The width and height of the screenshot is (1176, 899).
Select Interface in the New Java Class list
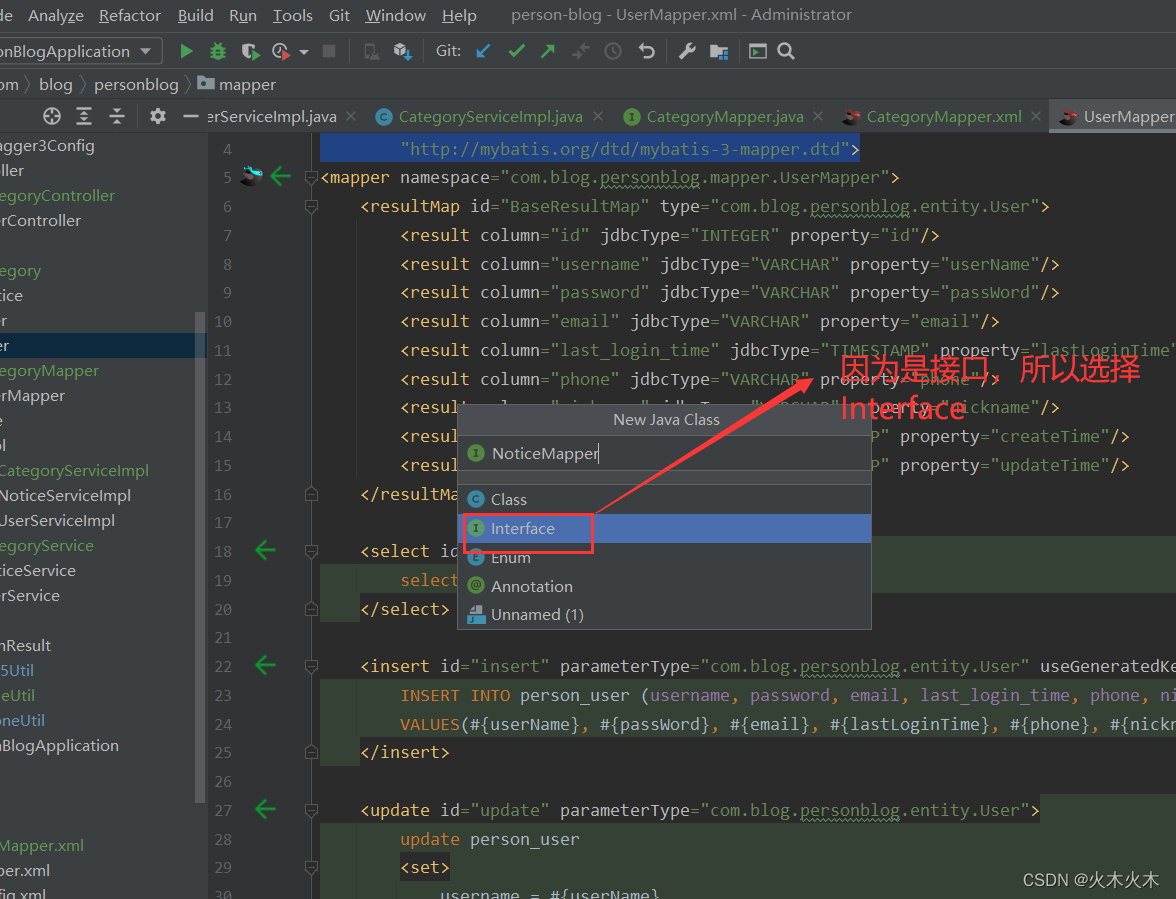pyautogui.click(x=523, y=529)
